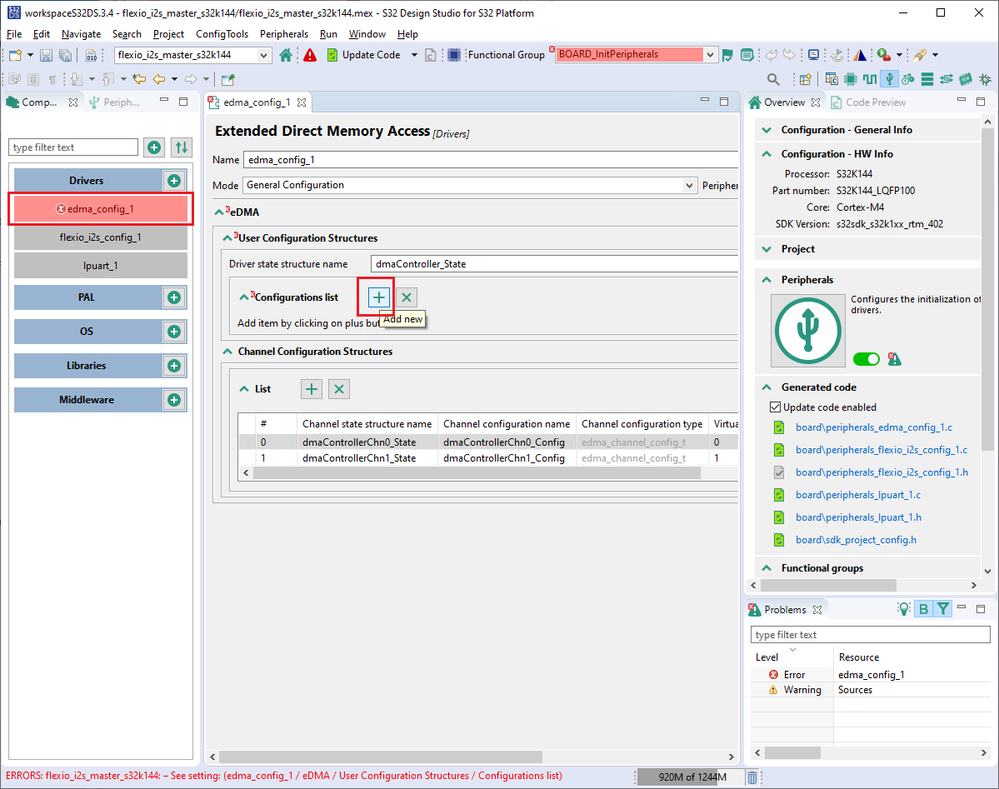This screenshot has height=789, width=999.
Task: Click the Update Code button
Action: click(x=364, y=55)
